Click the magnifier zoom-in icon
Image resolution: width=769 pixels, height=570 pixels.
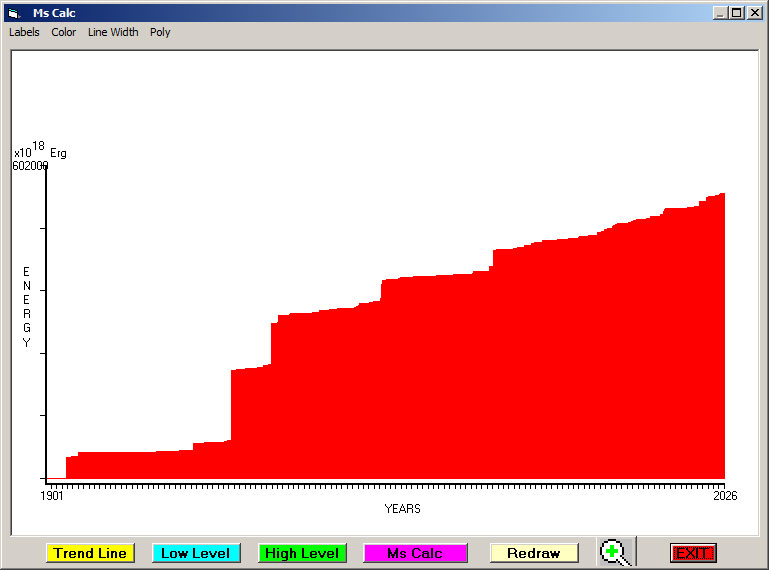pos(615,552)
